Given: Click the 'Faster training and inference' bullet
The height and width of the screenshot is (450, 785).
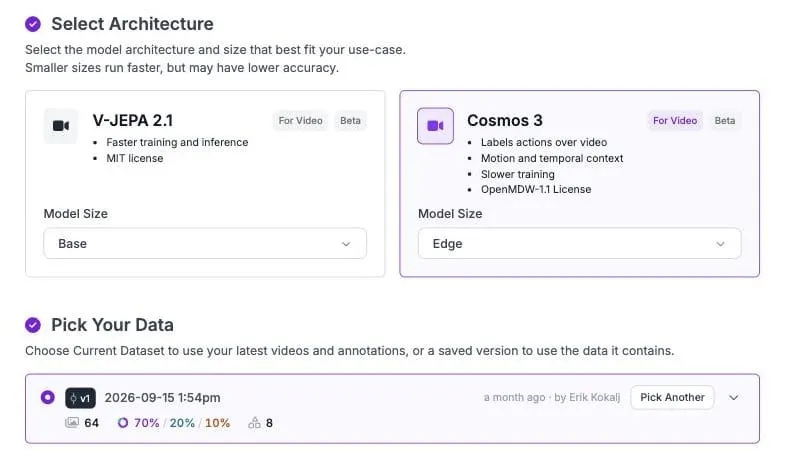Looking at the screenshot, I should [x=177, y=142].
